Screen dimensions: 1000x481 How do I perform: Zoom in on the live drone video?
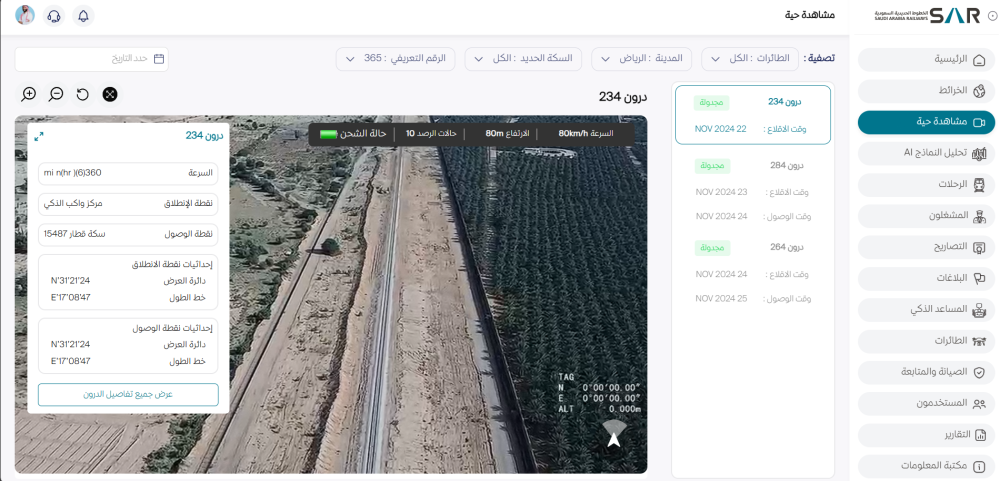click(x=29, y=94)
